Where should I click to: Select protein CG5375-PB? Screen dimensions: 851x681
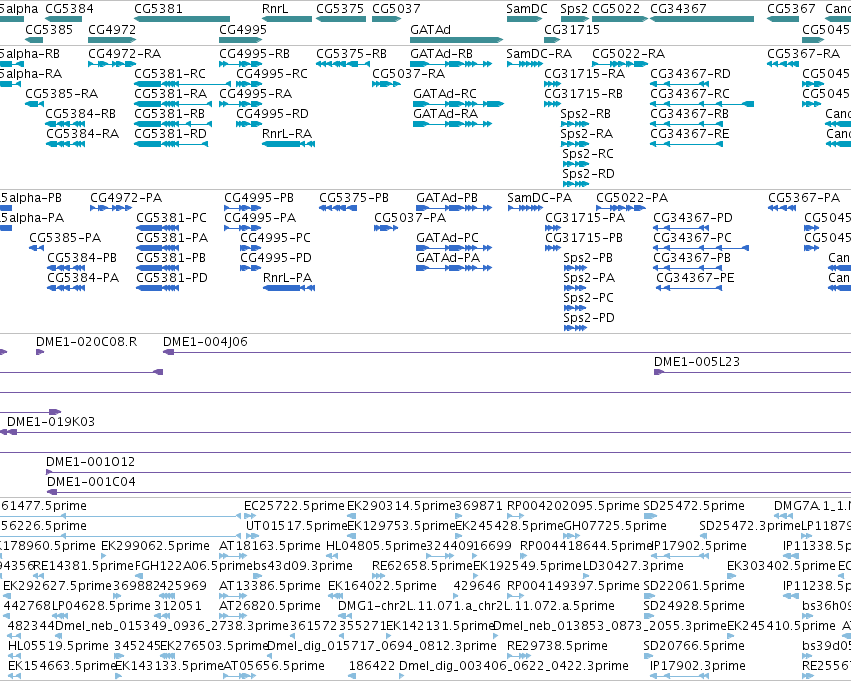point(354,198)
